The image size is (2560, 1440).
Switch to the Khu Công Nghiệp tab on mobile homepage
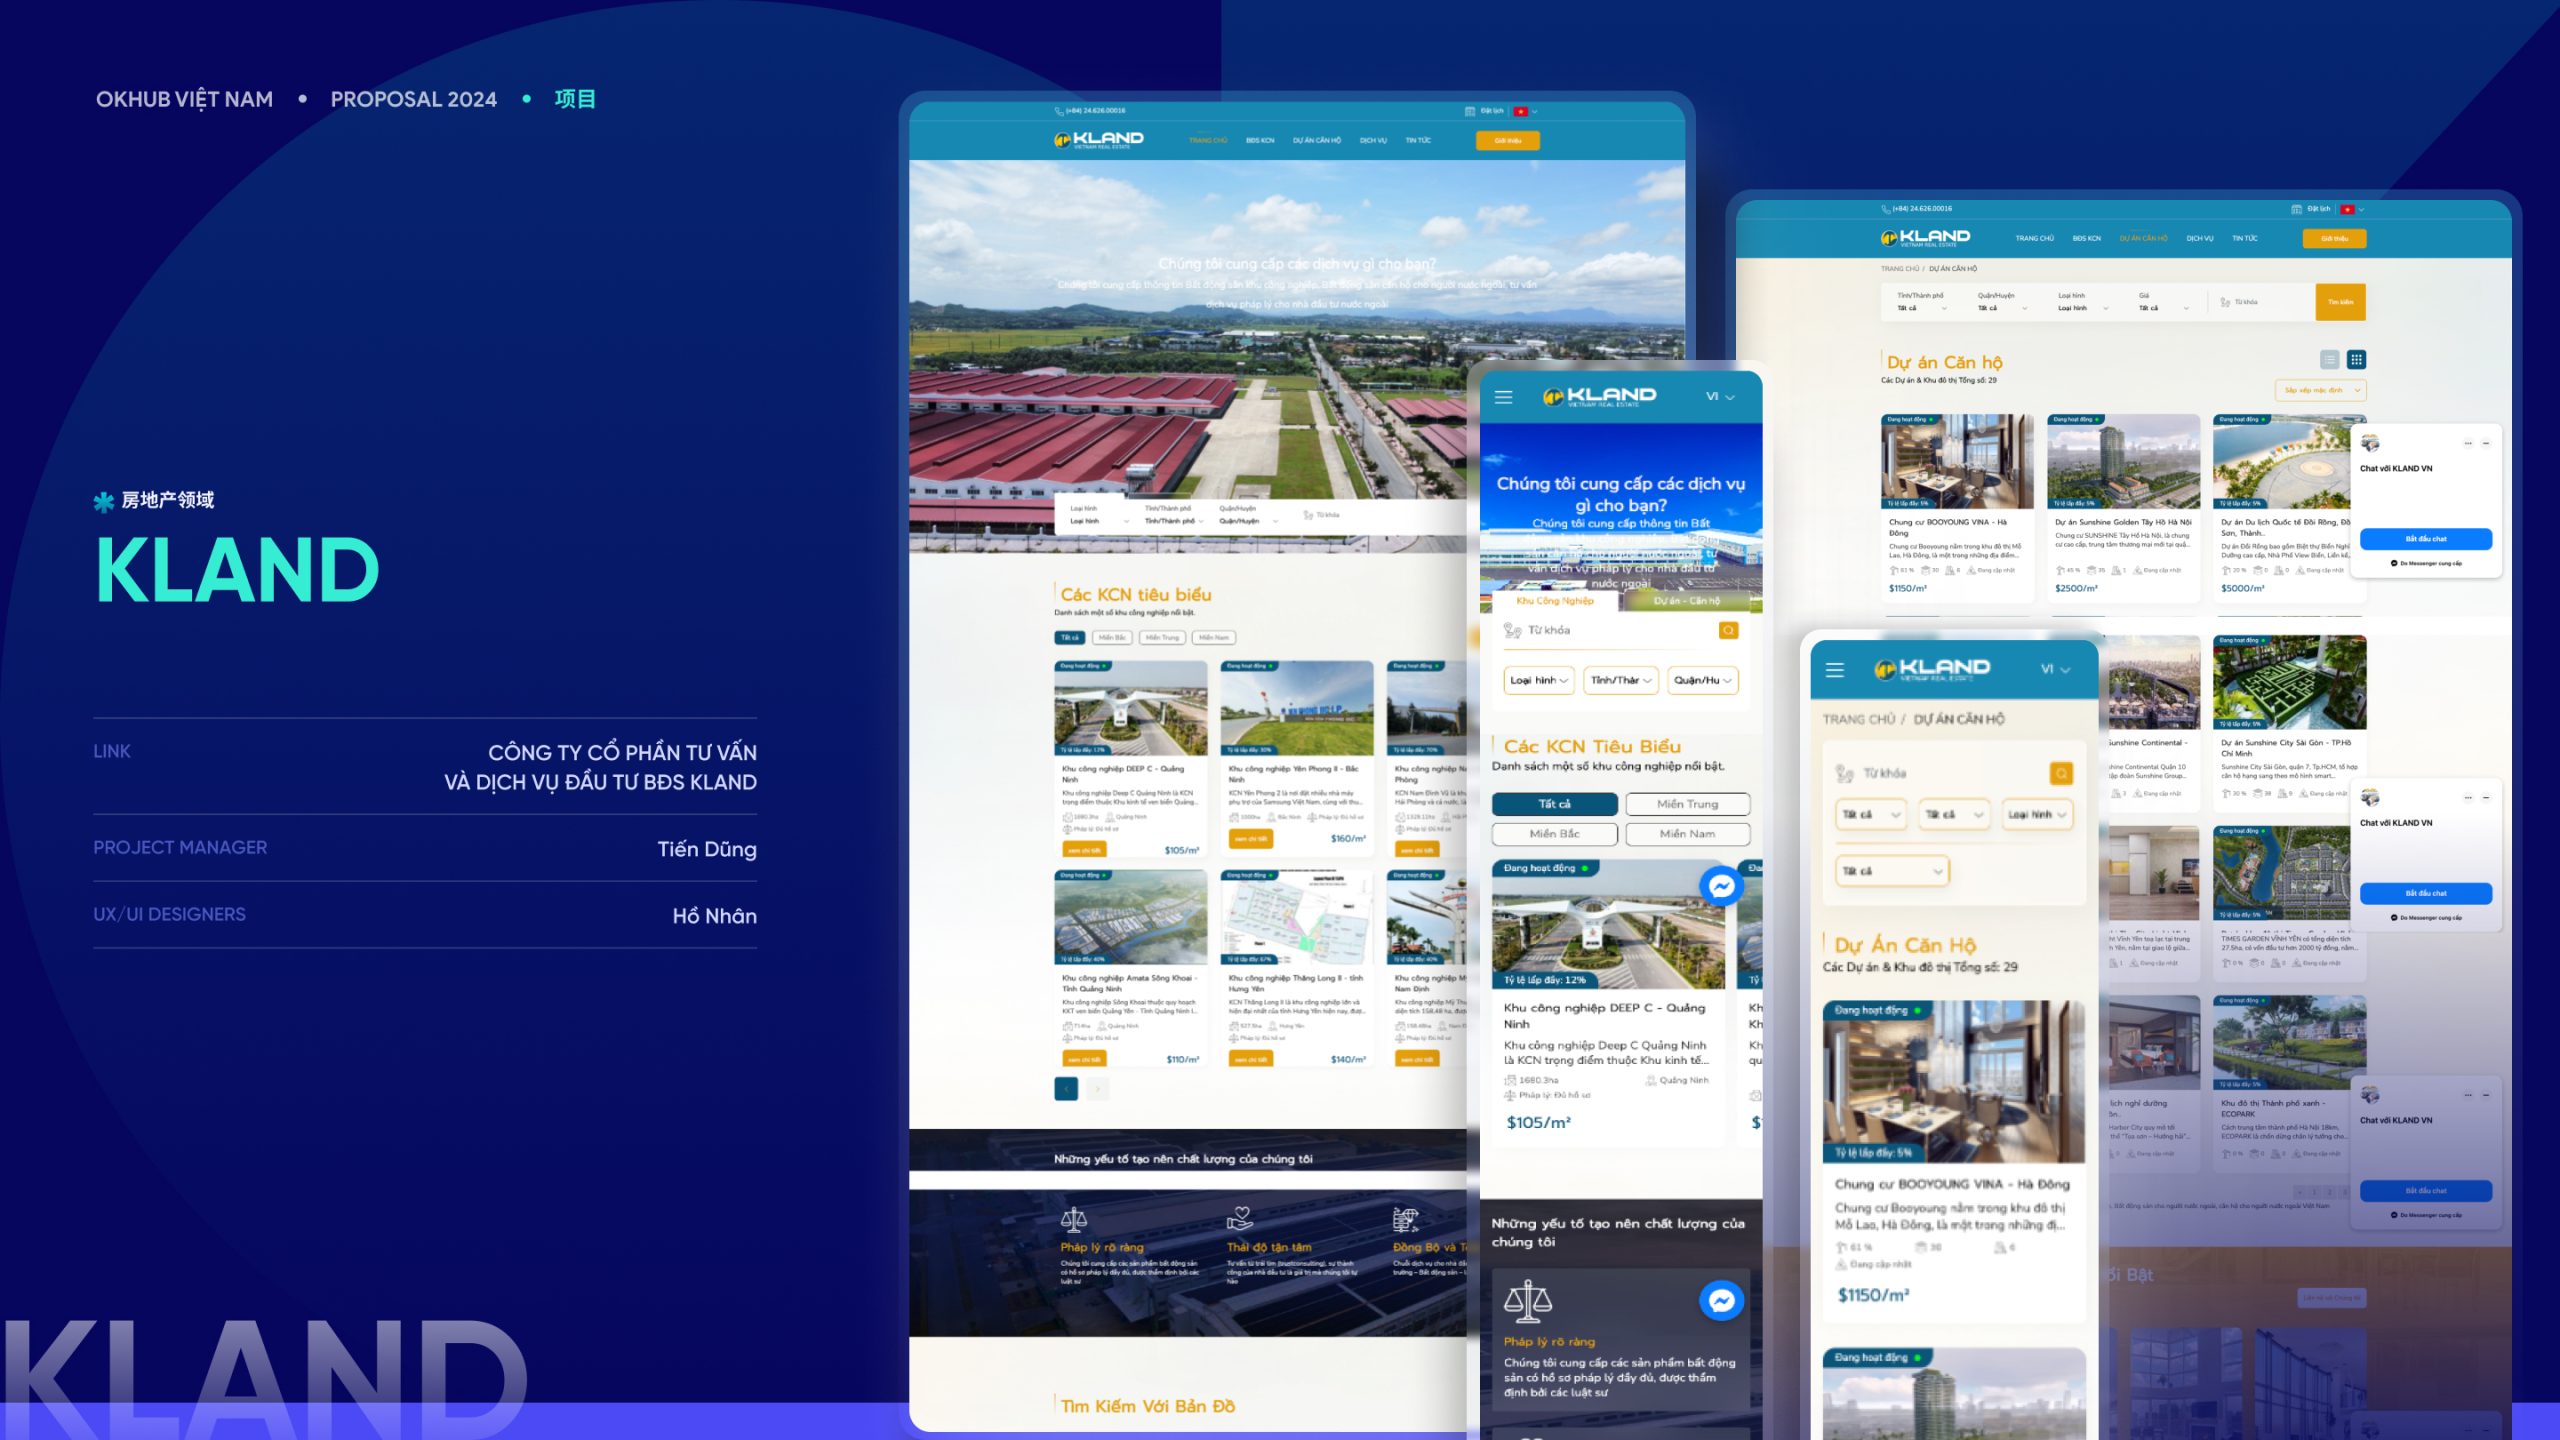pos(1555,601)
